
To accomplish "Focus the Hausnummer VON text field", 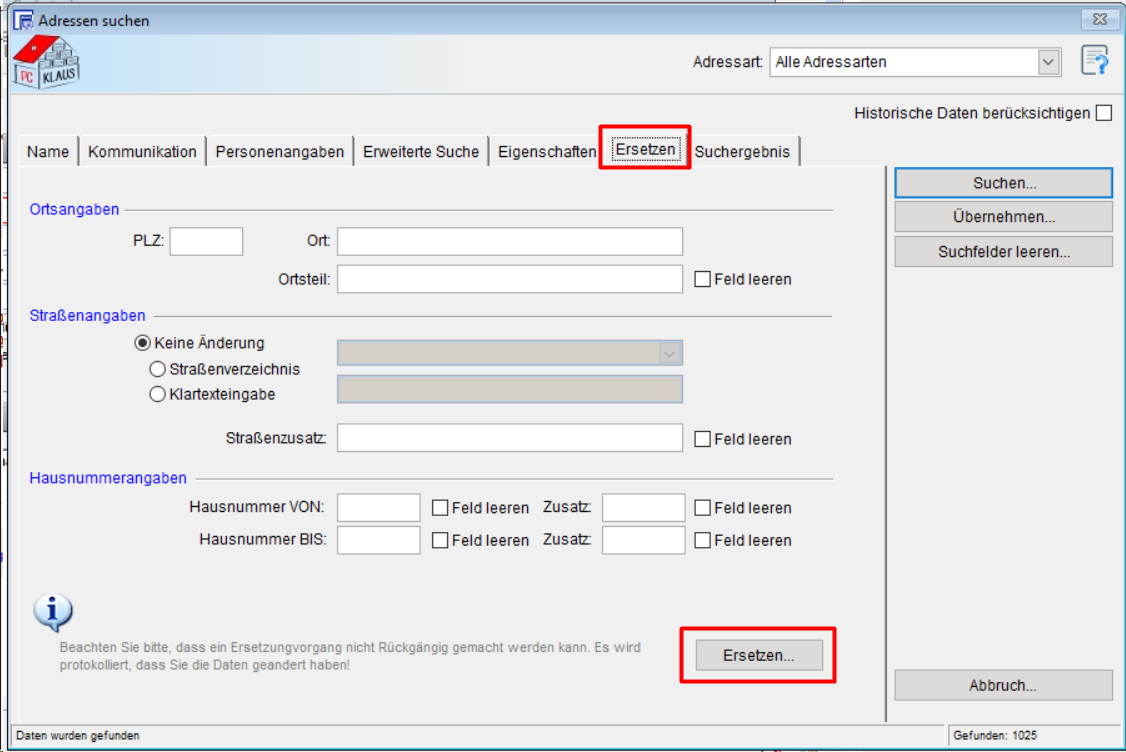I will coord(378,508).
